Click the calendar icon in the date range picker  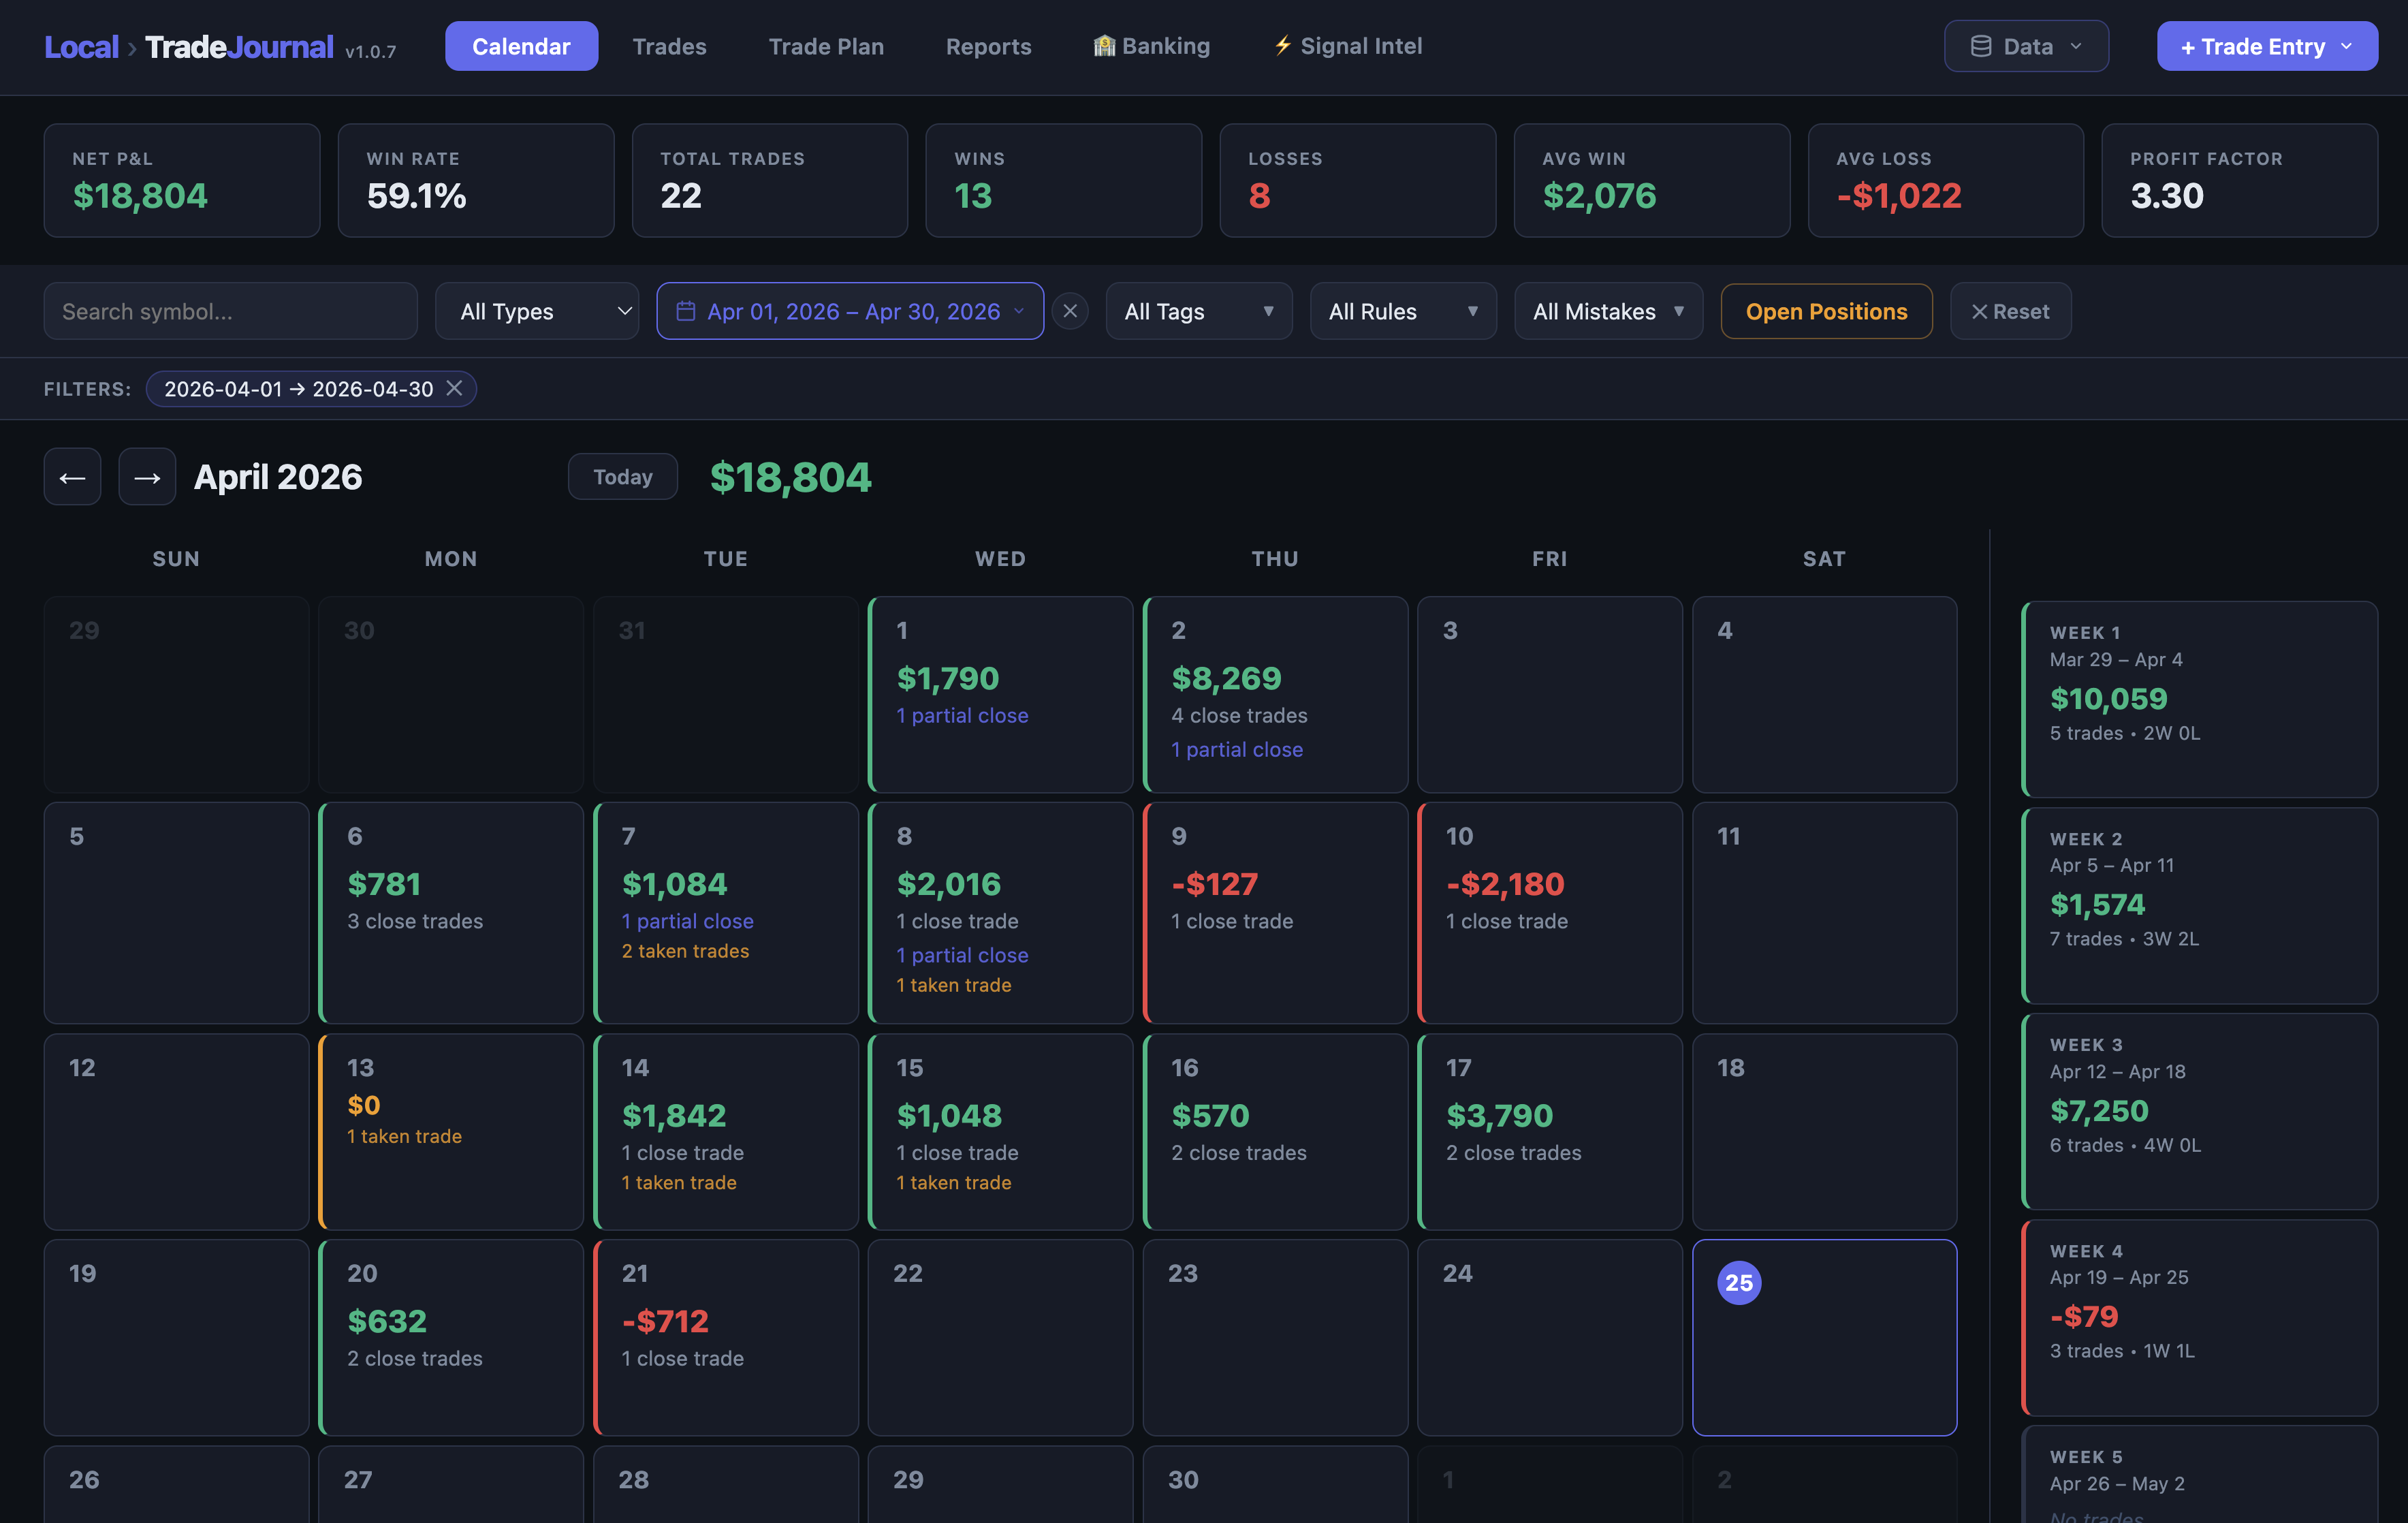pyautogui.click(x=688, y=311)
